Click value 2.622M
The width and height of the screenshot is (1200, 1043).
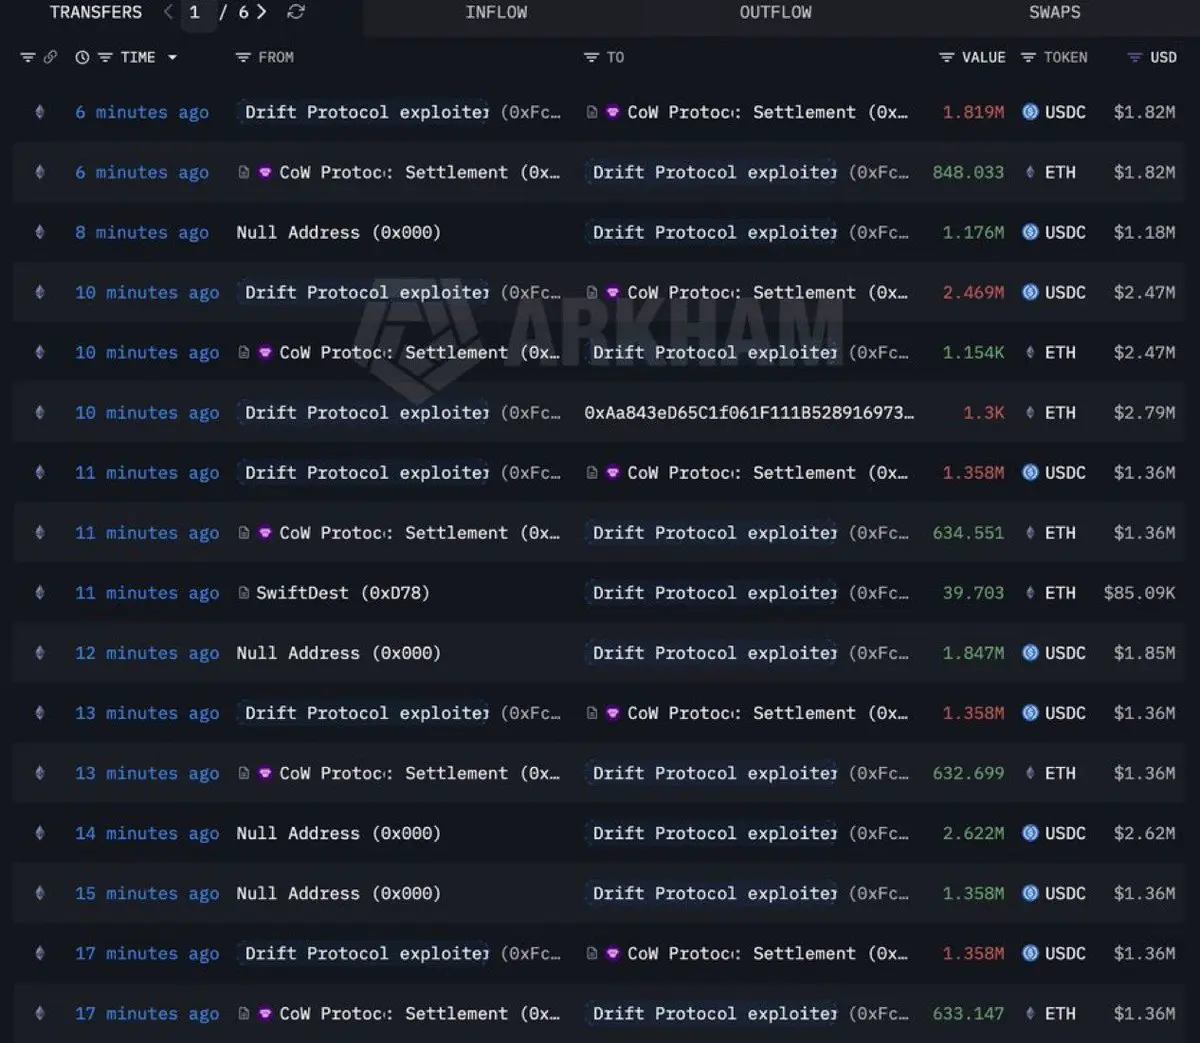pyautogui.click(x=973, y=833)
